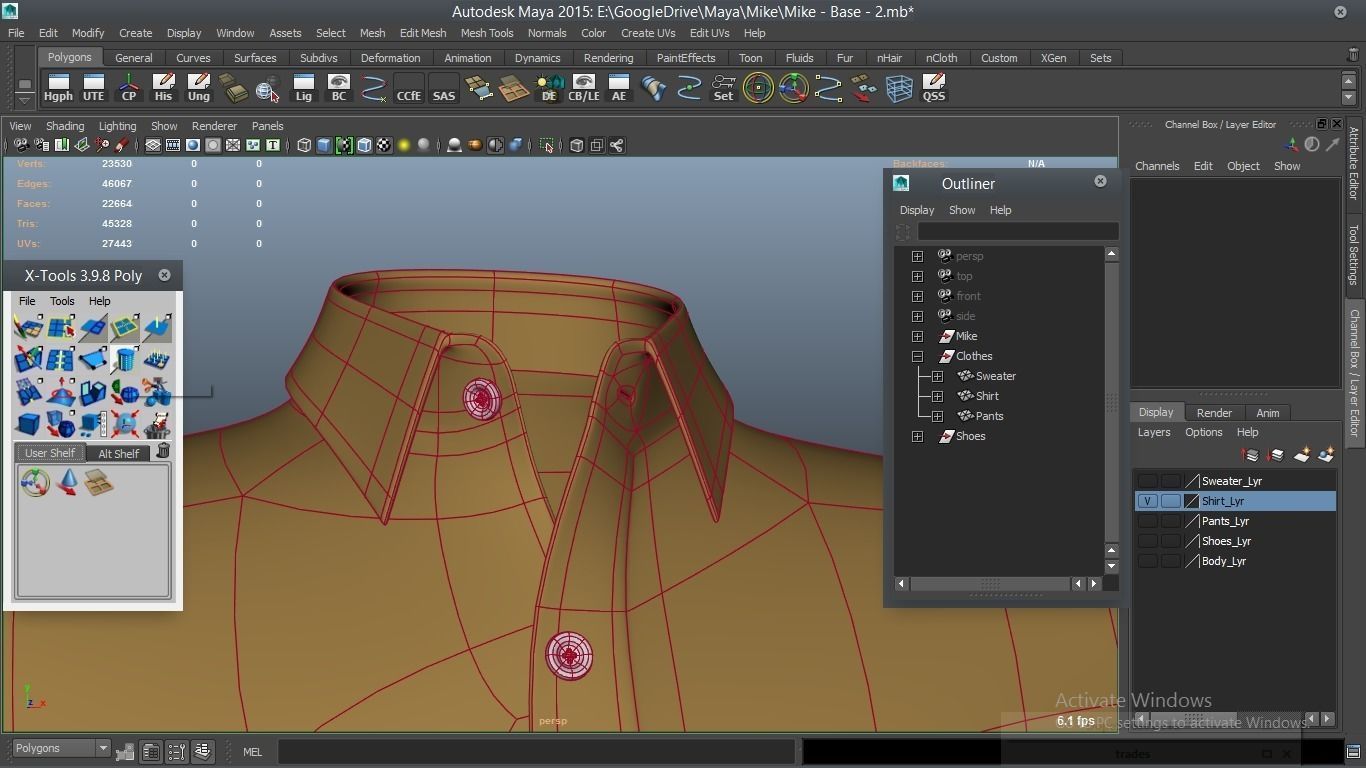Click create new empty layer icon
Image resolution: width=1366 pixels, height=768 pixels.
point(1301,455)
